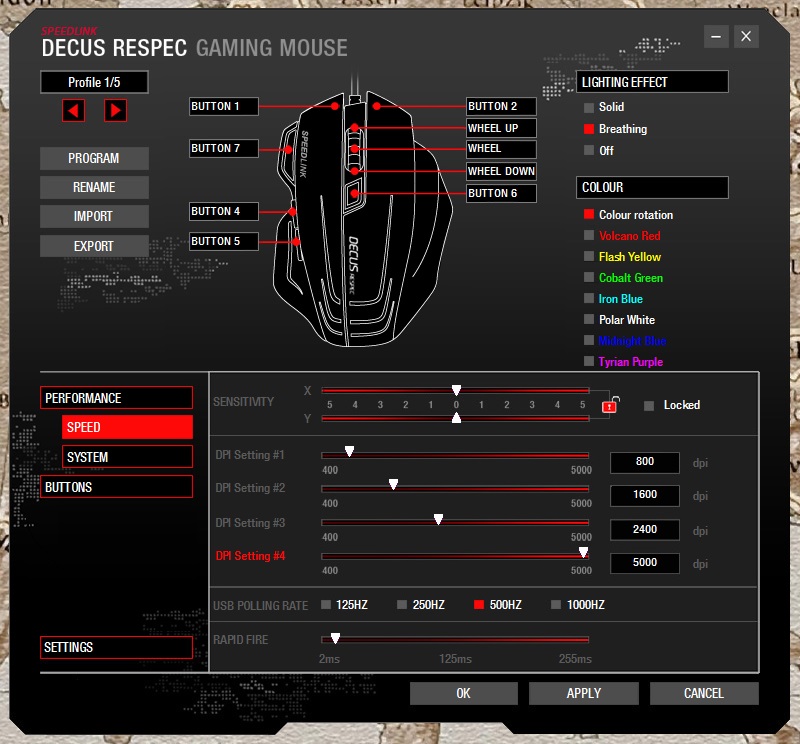
Task: Select the DPI Setting #1 label
Action: click(250, 455)
